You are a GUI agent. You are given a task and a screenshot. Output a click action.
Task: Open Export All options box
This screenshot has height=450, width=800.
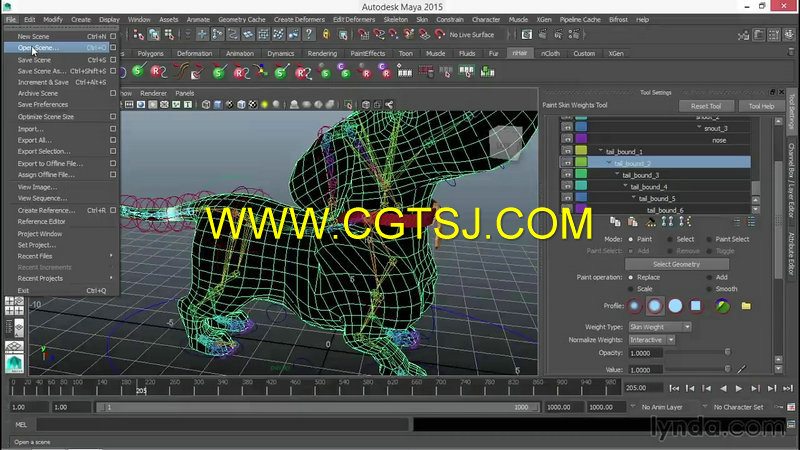coord(113,140)
